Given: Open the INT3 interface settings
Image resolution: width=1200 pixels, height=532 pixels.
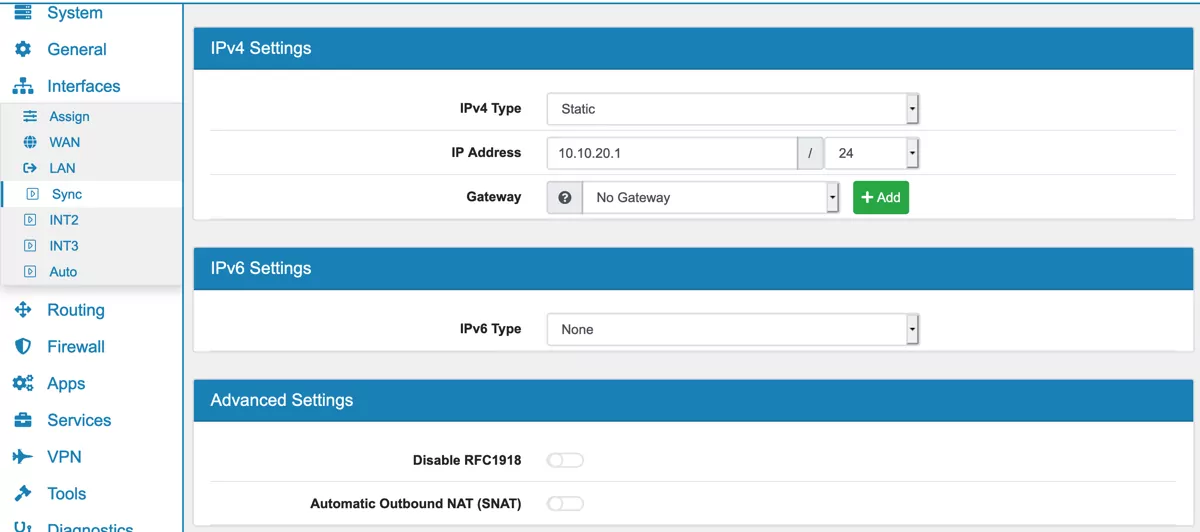Looking at the screenshot, I should coord(64,246).
